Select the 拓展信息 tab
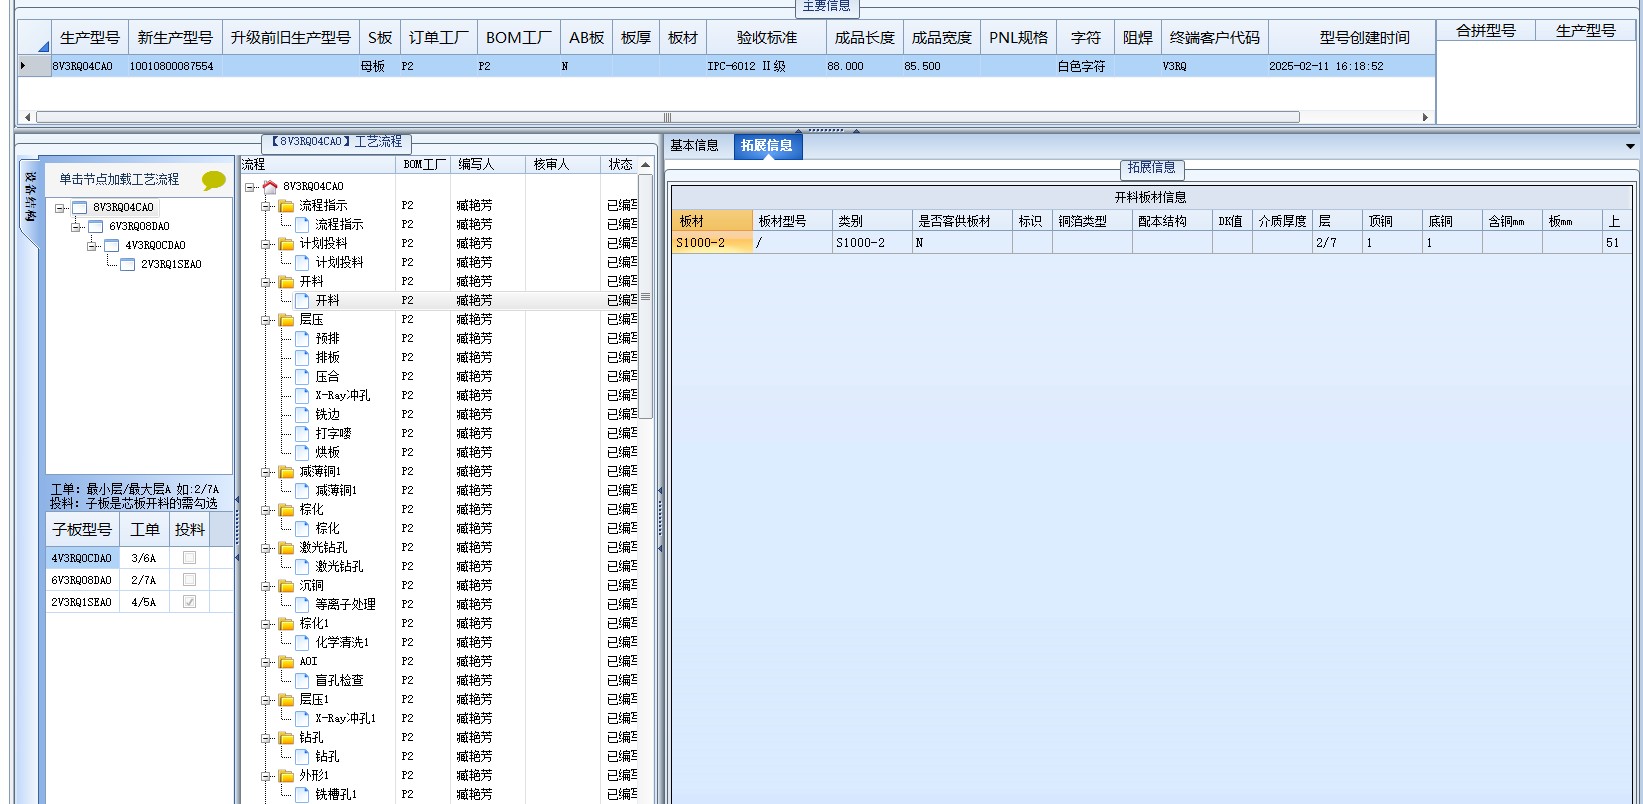The width and height of the screenshot is (1643, 804). 767,146
